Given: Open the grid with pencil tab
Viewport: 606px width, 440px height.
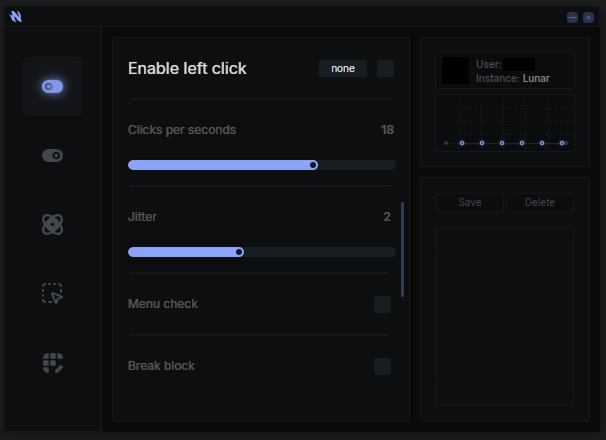Looking at the screenshot, I should (53, 363).
